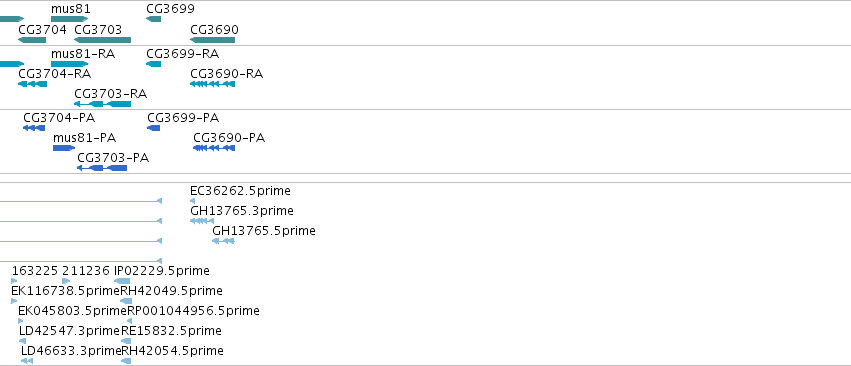851x366 pixels.
Task: Select the CG3690 gene bar
Action: point(212,40)
